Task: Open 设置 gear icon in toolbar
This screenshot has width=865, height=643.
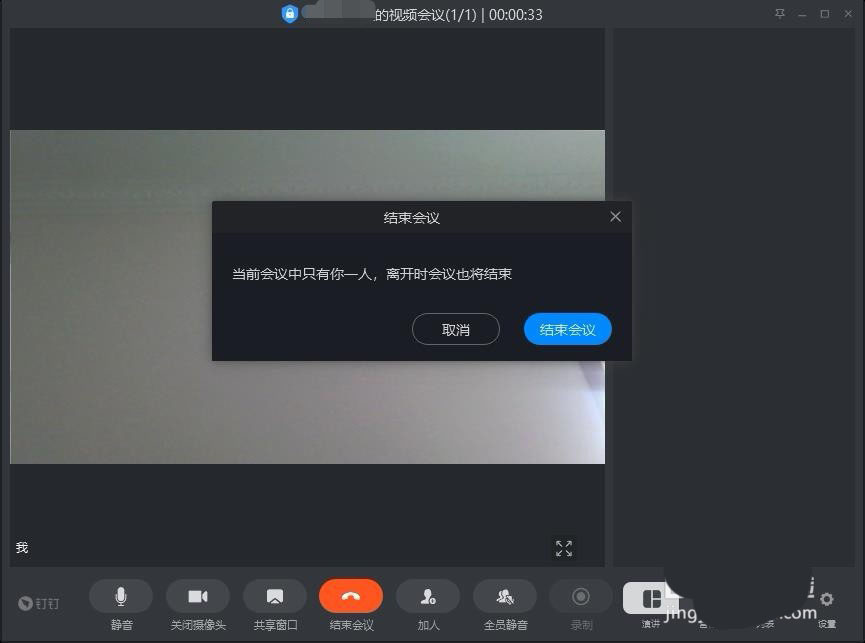Action: click(826, 599)
